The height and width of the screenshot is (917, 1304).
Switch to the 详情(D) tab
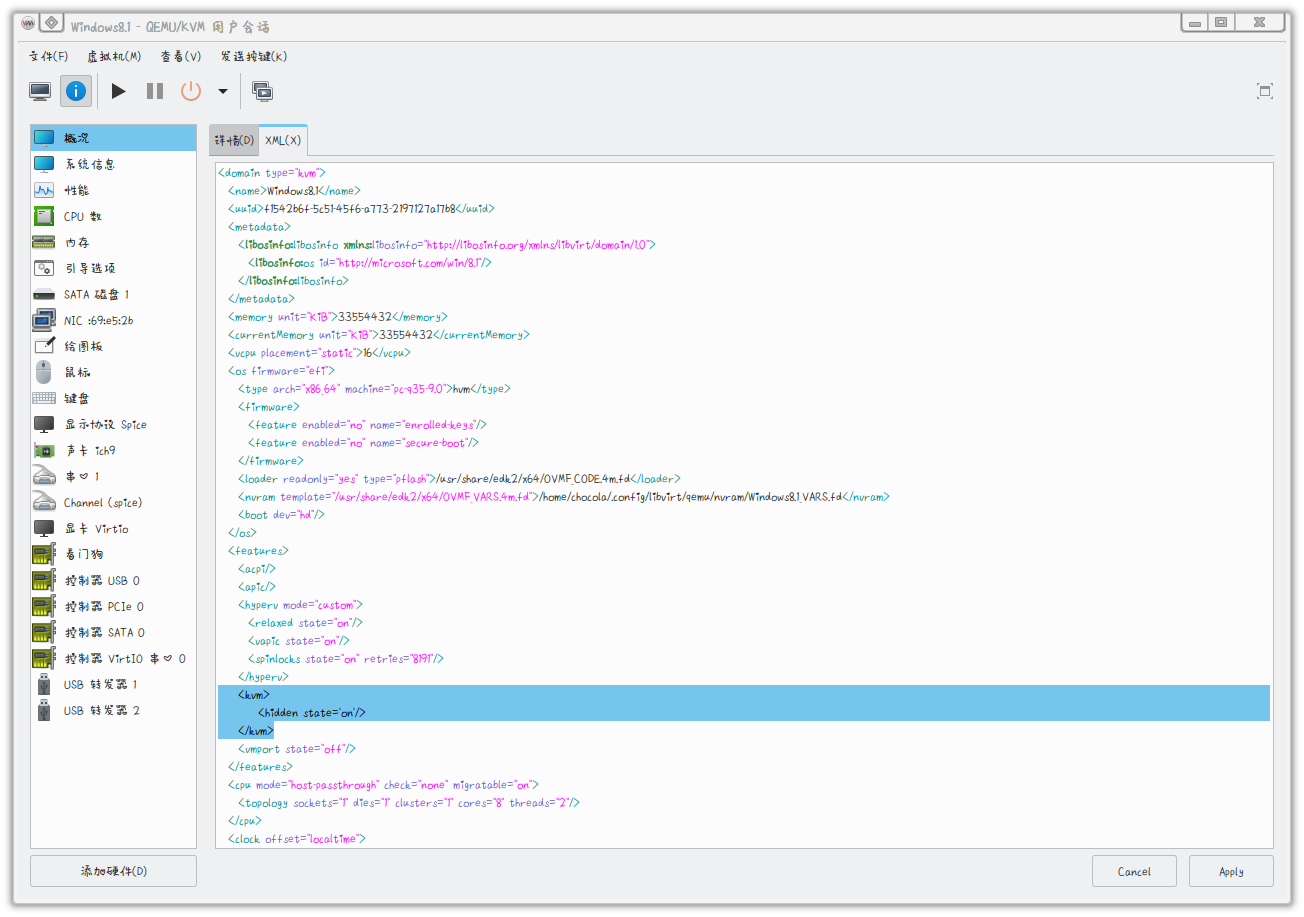235,141
